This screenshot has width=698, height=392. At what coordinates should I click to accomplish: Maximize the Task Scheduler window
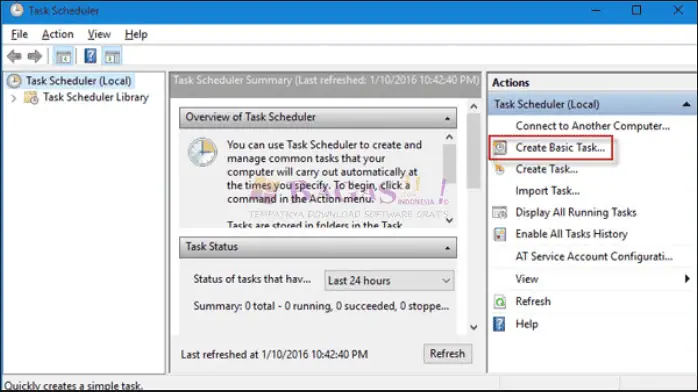(637, 10)
